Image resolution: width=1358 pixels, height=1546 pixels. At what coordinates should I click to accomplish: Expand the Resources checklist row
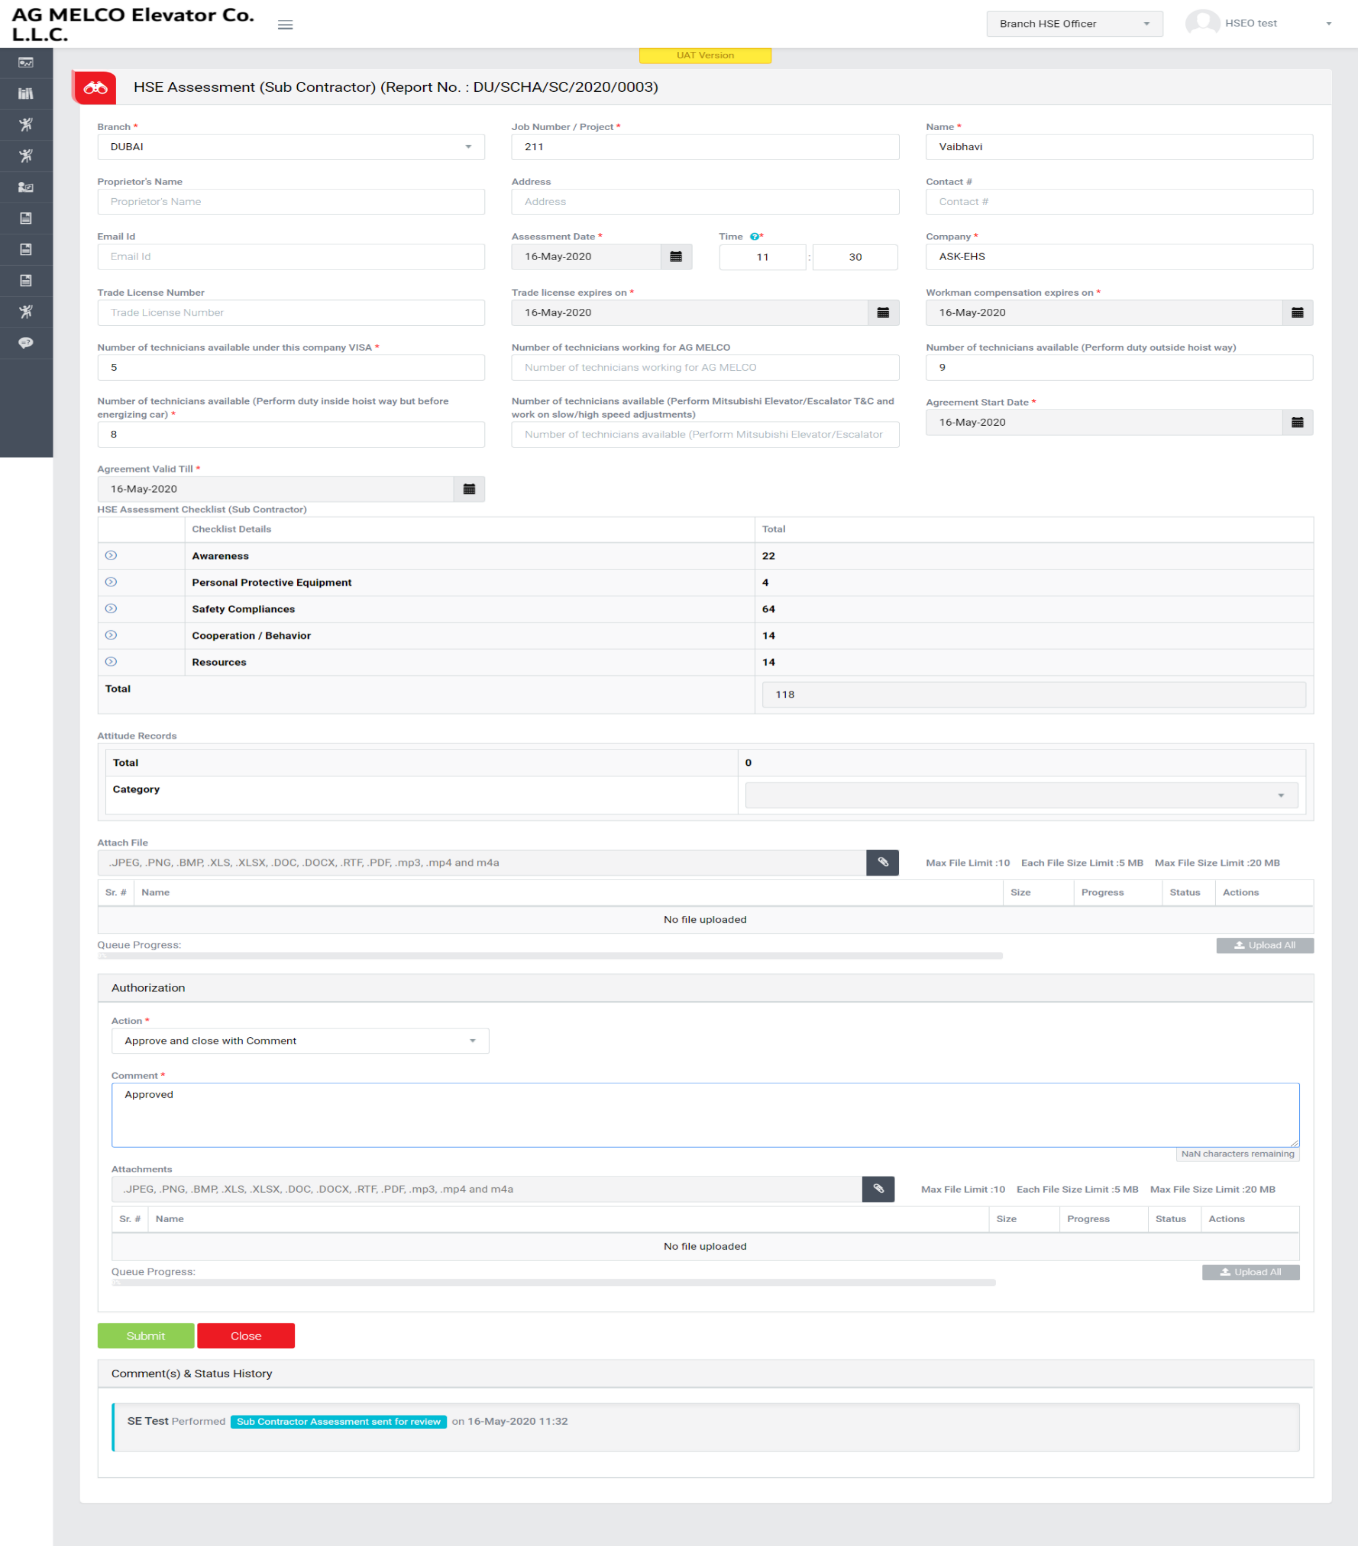tap(111, 661)
